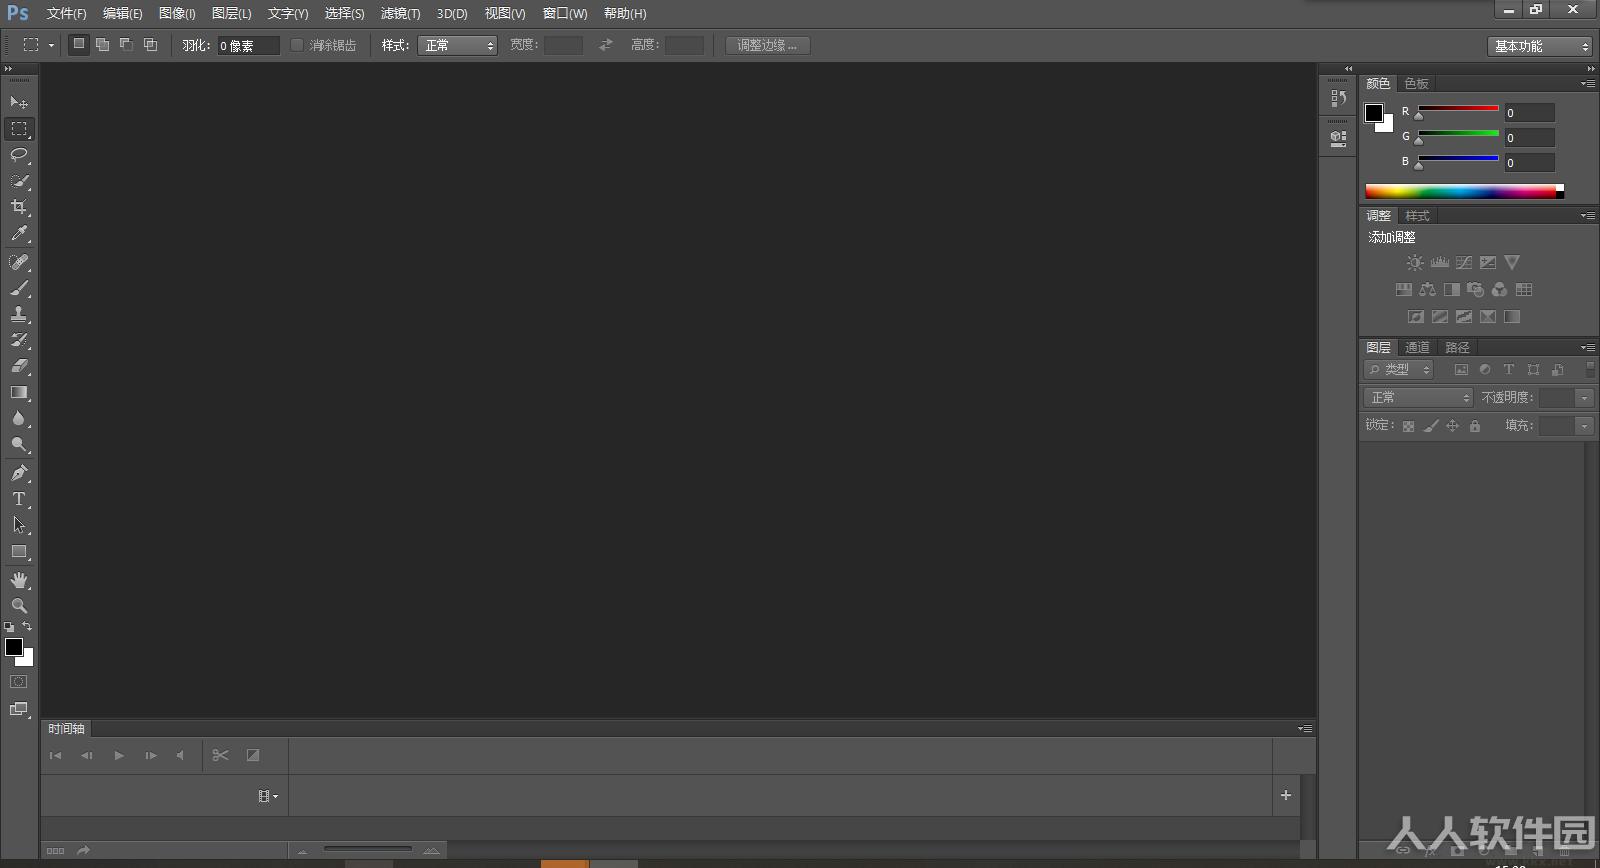The height and width of the screenshot is (868, 1600).
Task: Select the Gradient tool
Action: (19, 392)
